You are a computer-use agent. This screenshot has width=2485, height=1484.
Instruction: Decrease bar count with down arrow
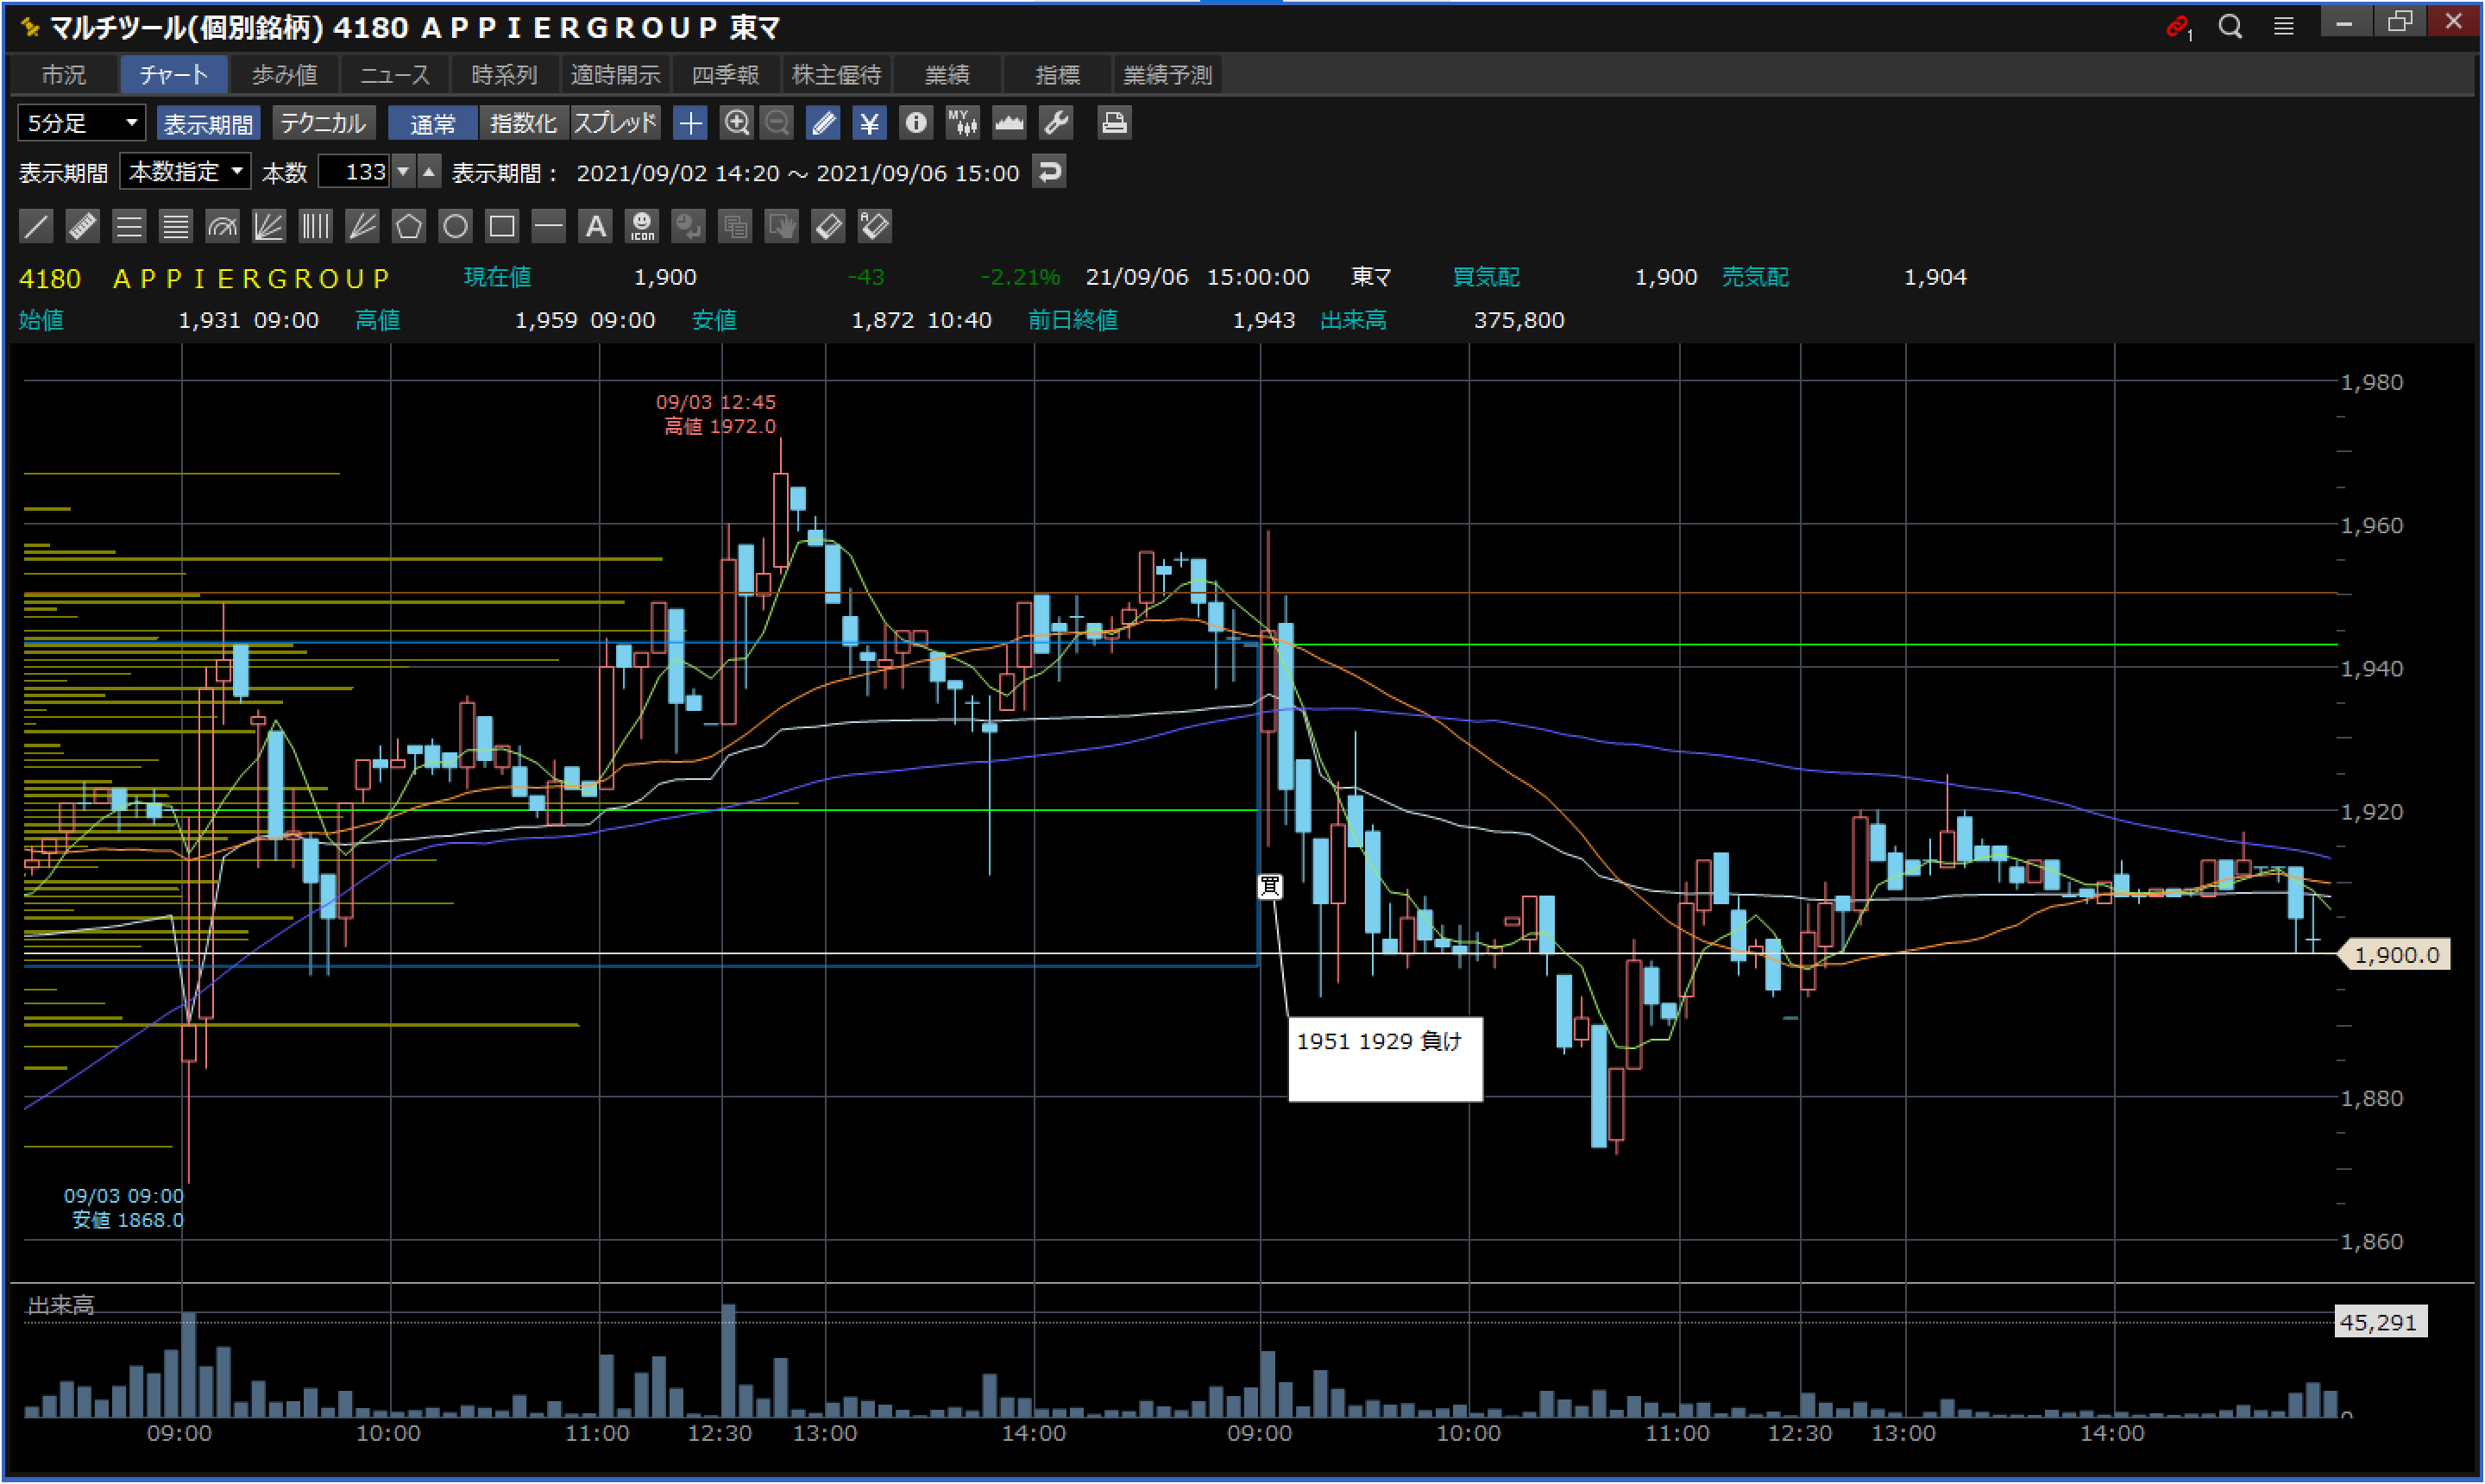tap(403, 172)
